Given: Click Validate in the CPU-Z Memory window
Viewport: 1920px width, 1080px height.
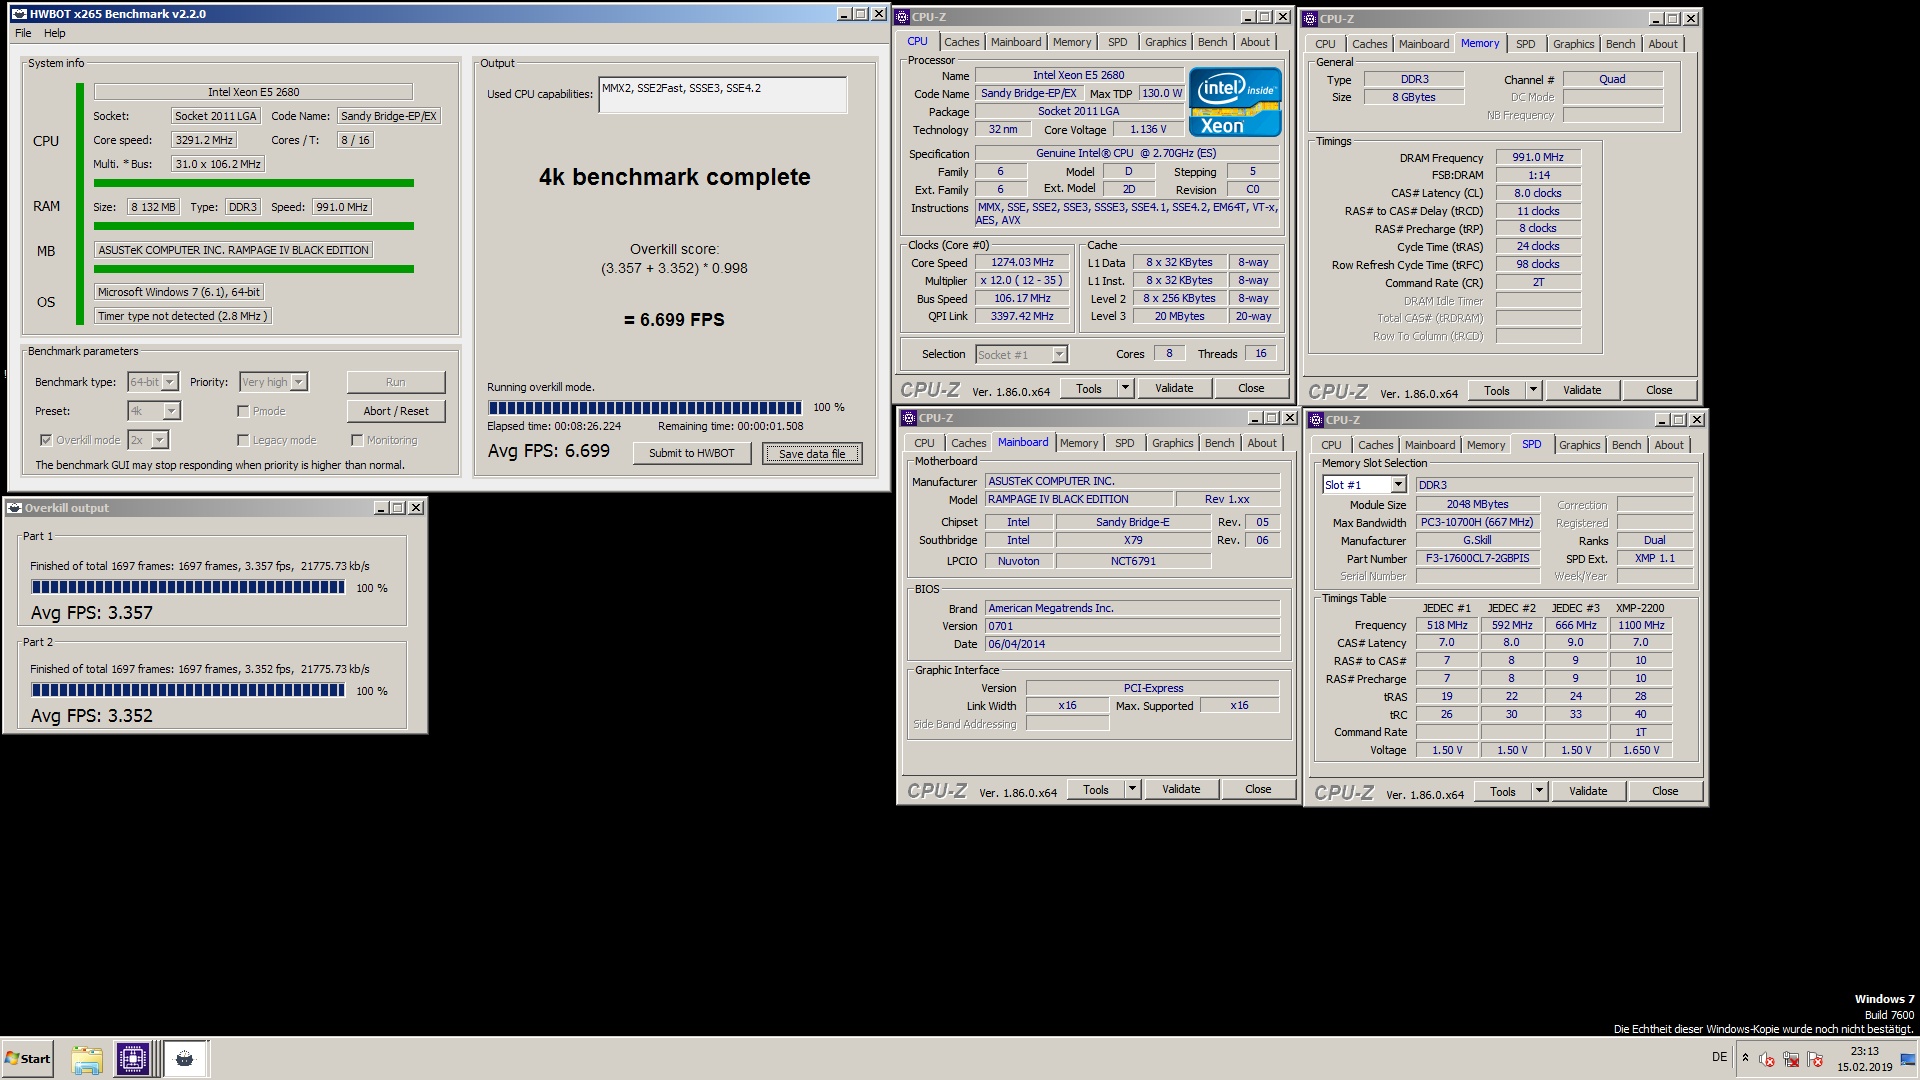Looking at the screenshot, I should pos(1582,391).
